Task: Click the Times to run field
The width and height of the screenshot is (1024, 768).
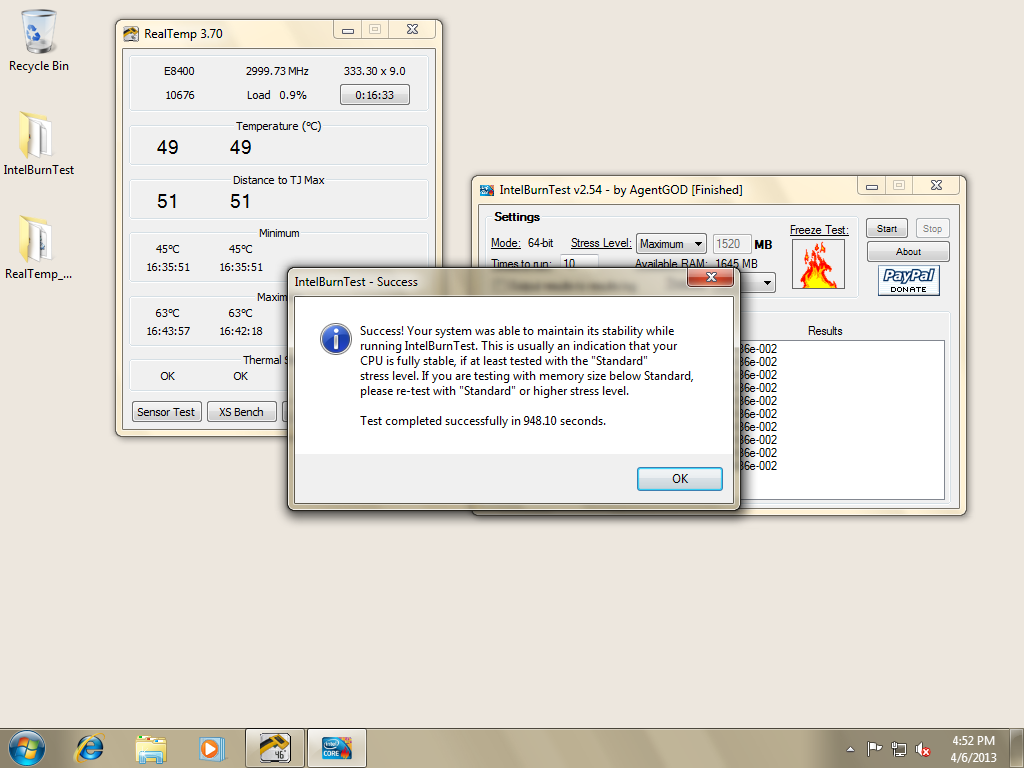Action: [579, 263]
